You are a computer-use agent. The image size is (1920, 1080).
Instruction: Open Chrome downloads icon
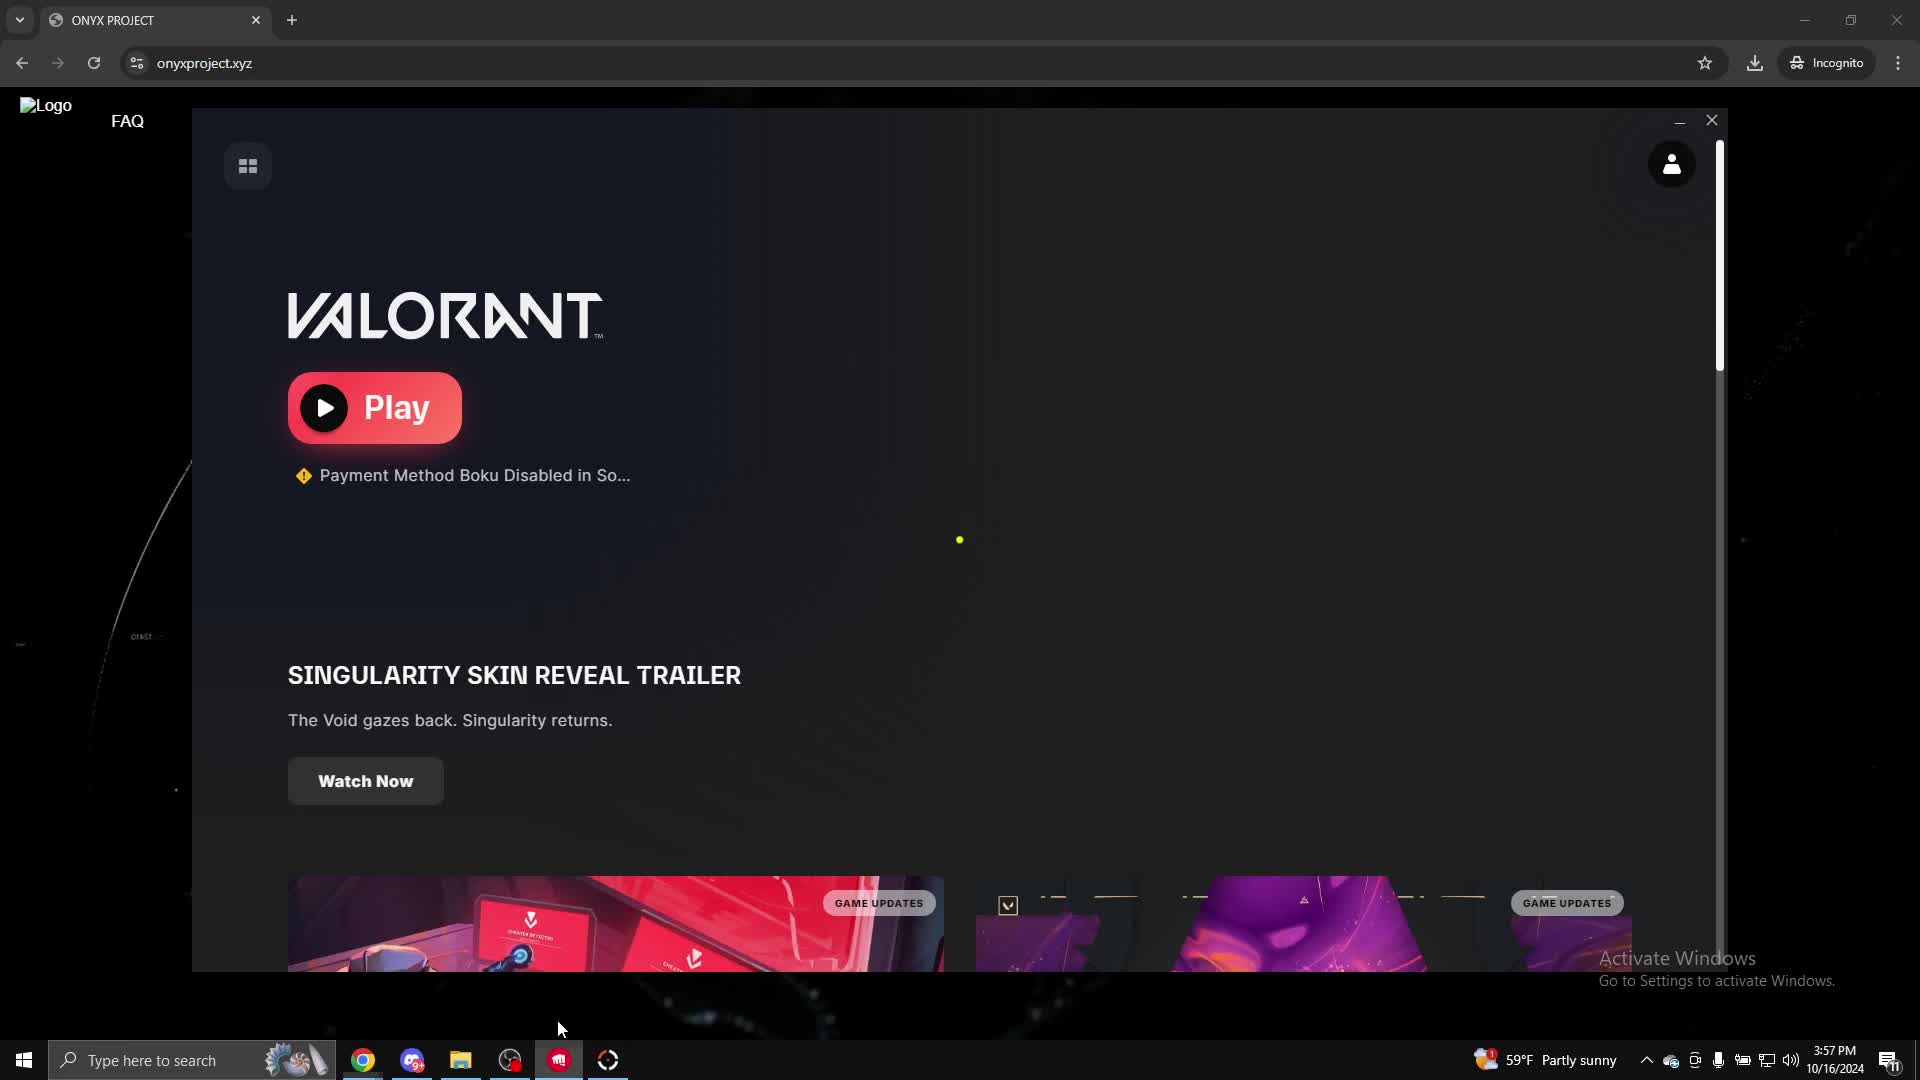tap(1755, 63)
